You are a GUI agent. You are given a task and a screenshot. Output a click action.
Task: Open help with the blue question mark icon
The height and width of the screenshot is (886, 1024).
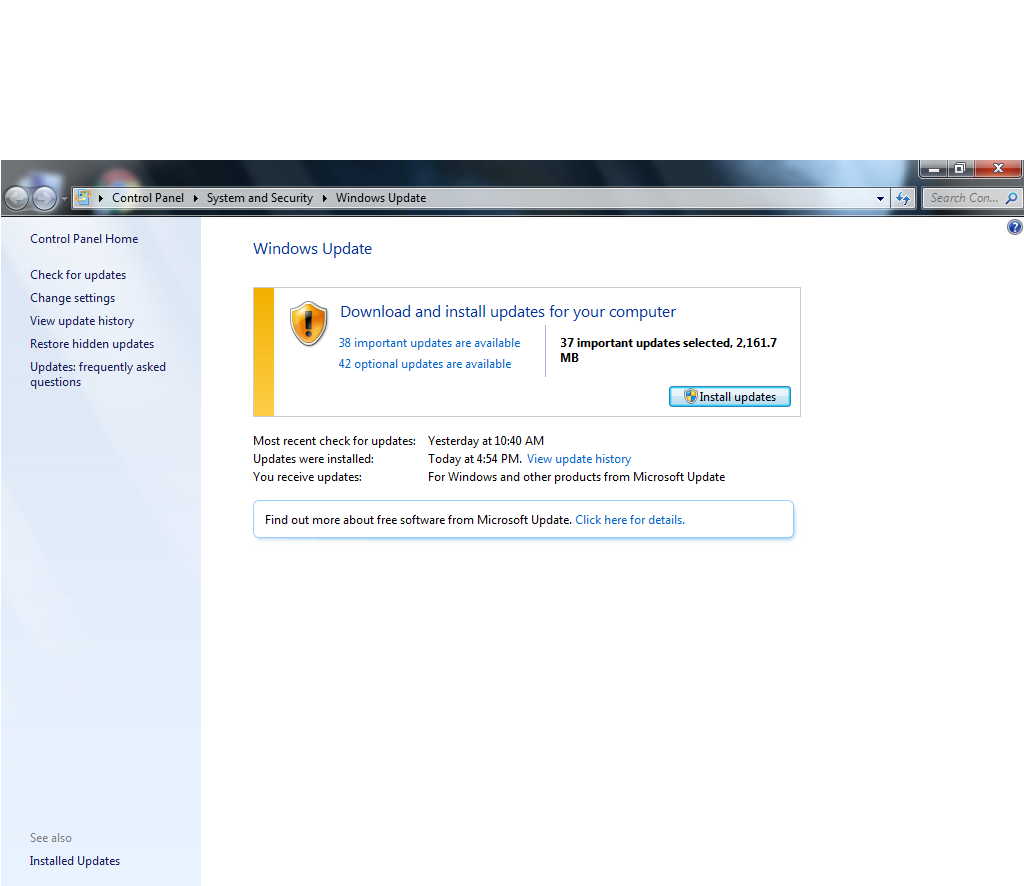click(1014, 228)
